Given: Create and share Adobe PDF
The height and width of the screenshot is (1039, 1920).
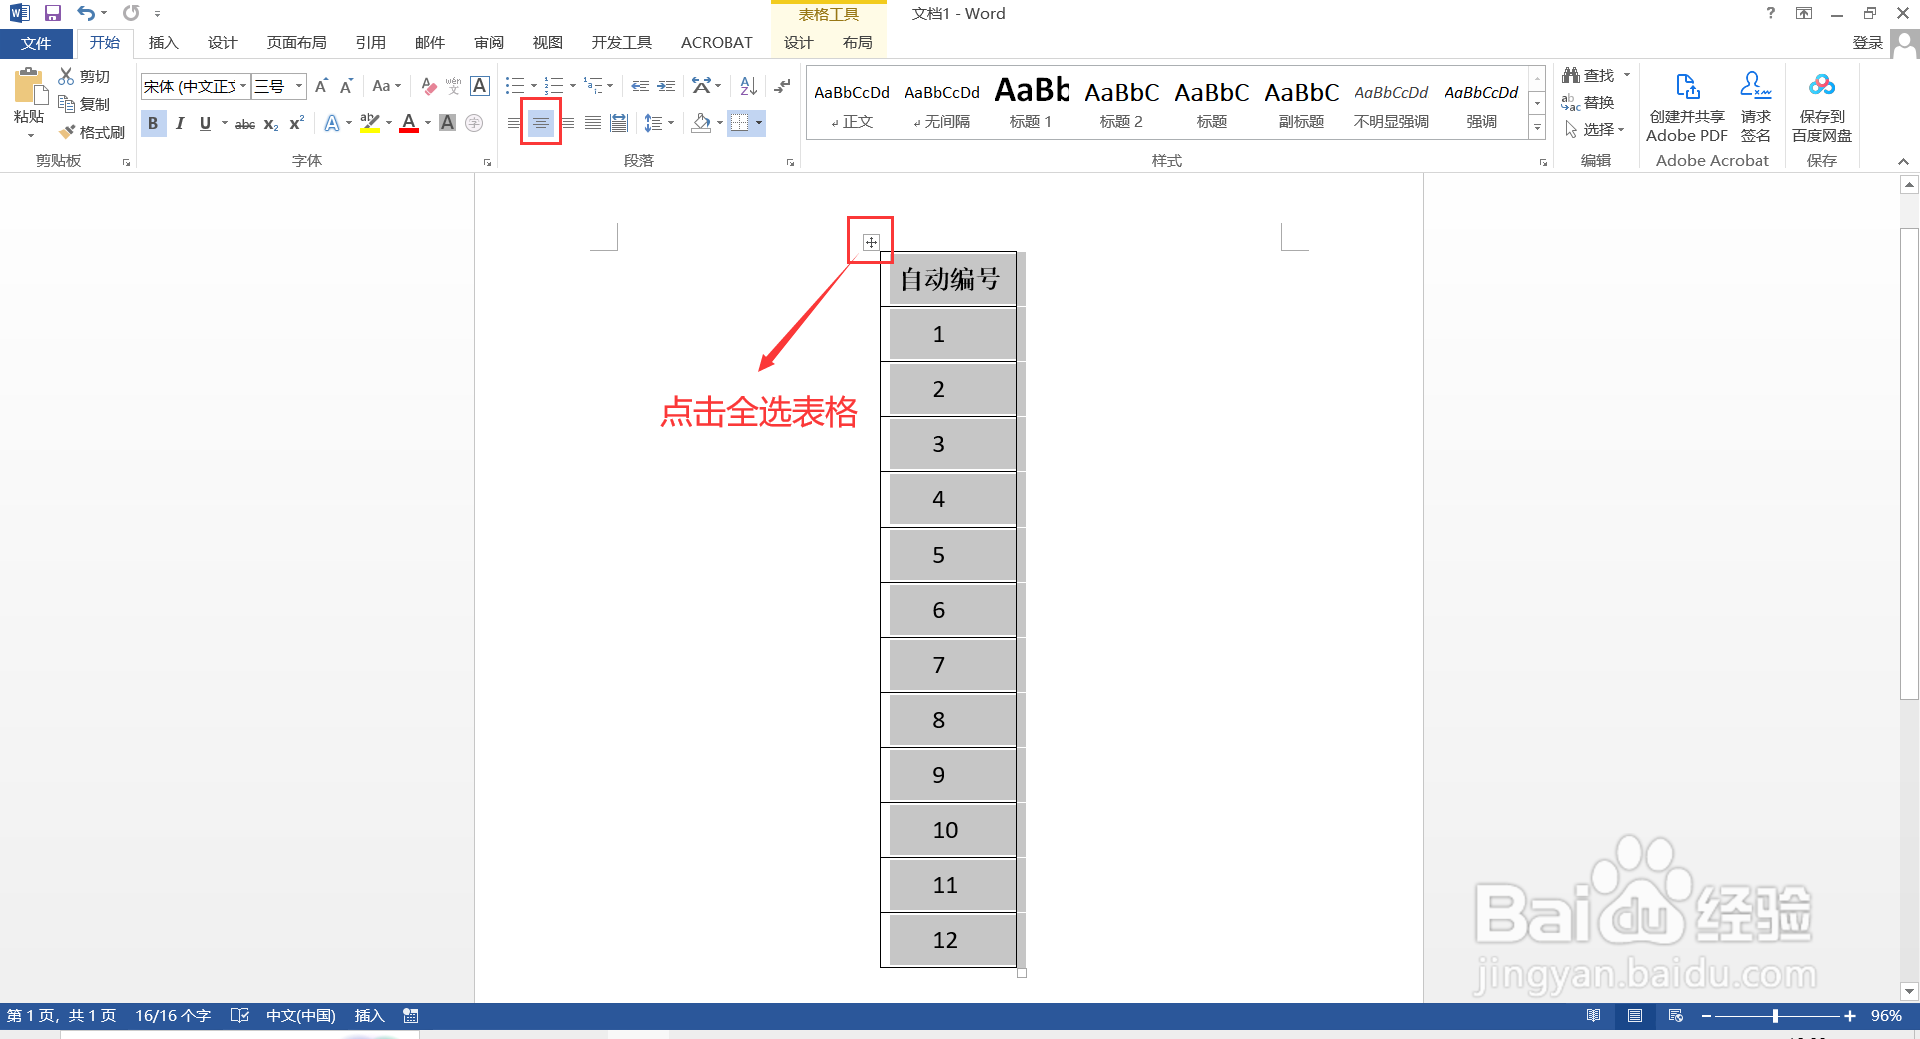Looking at the screenshot, I should (x=1687, y=105).
